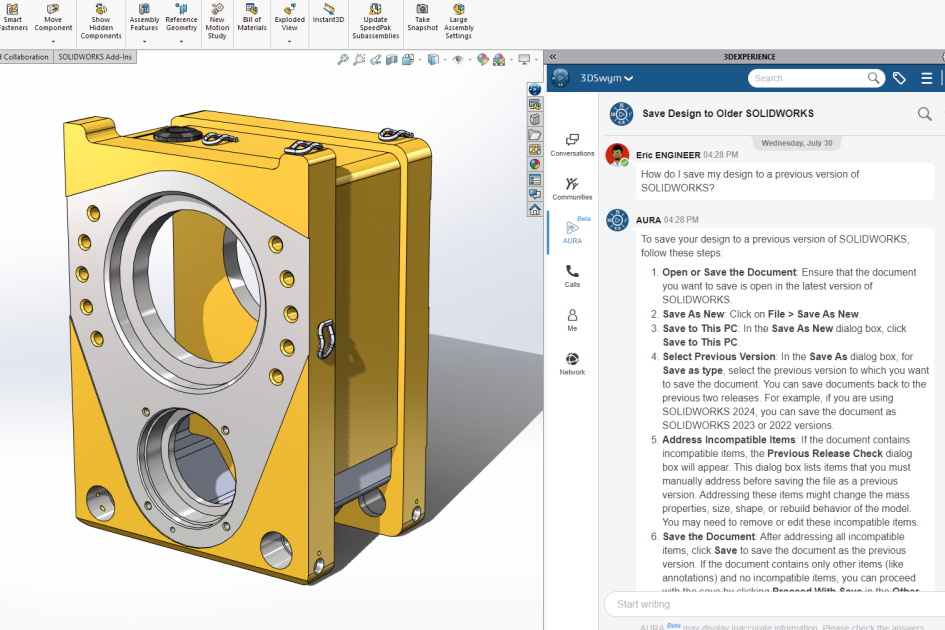
Task: Update SpeedPak Subassemblies
Action: (x=375, y=18)
